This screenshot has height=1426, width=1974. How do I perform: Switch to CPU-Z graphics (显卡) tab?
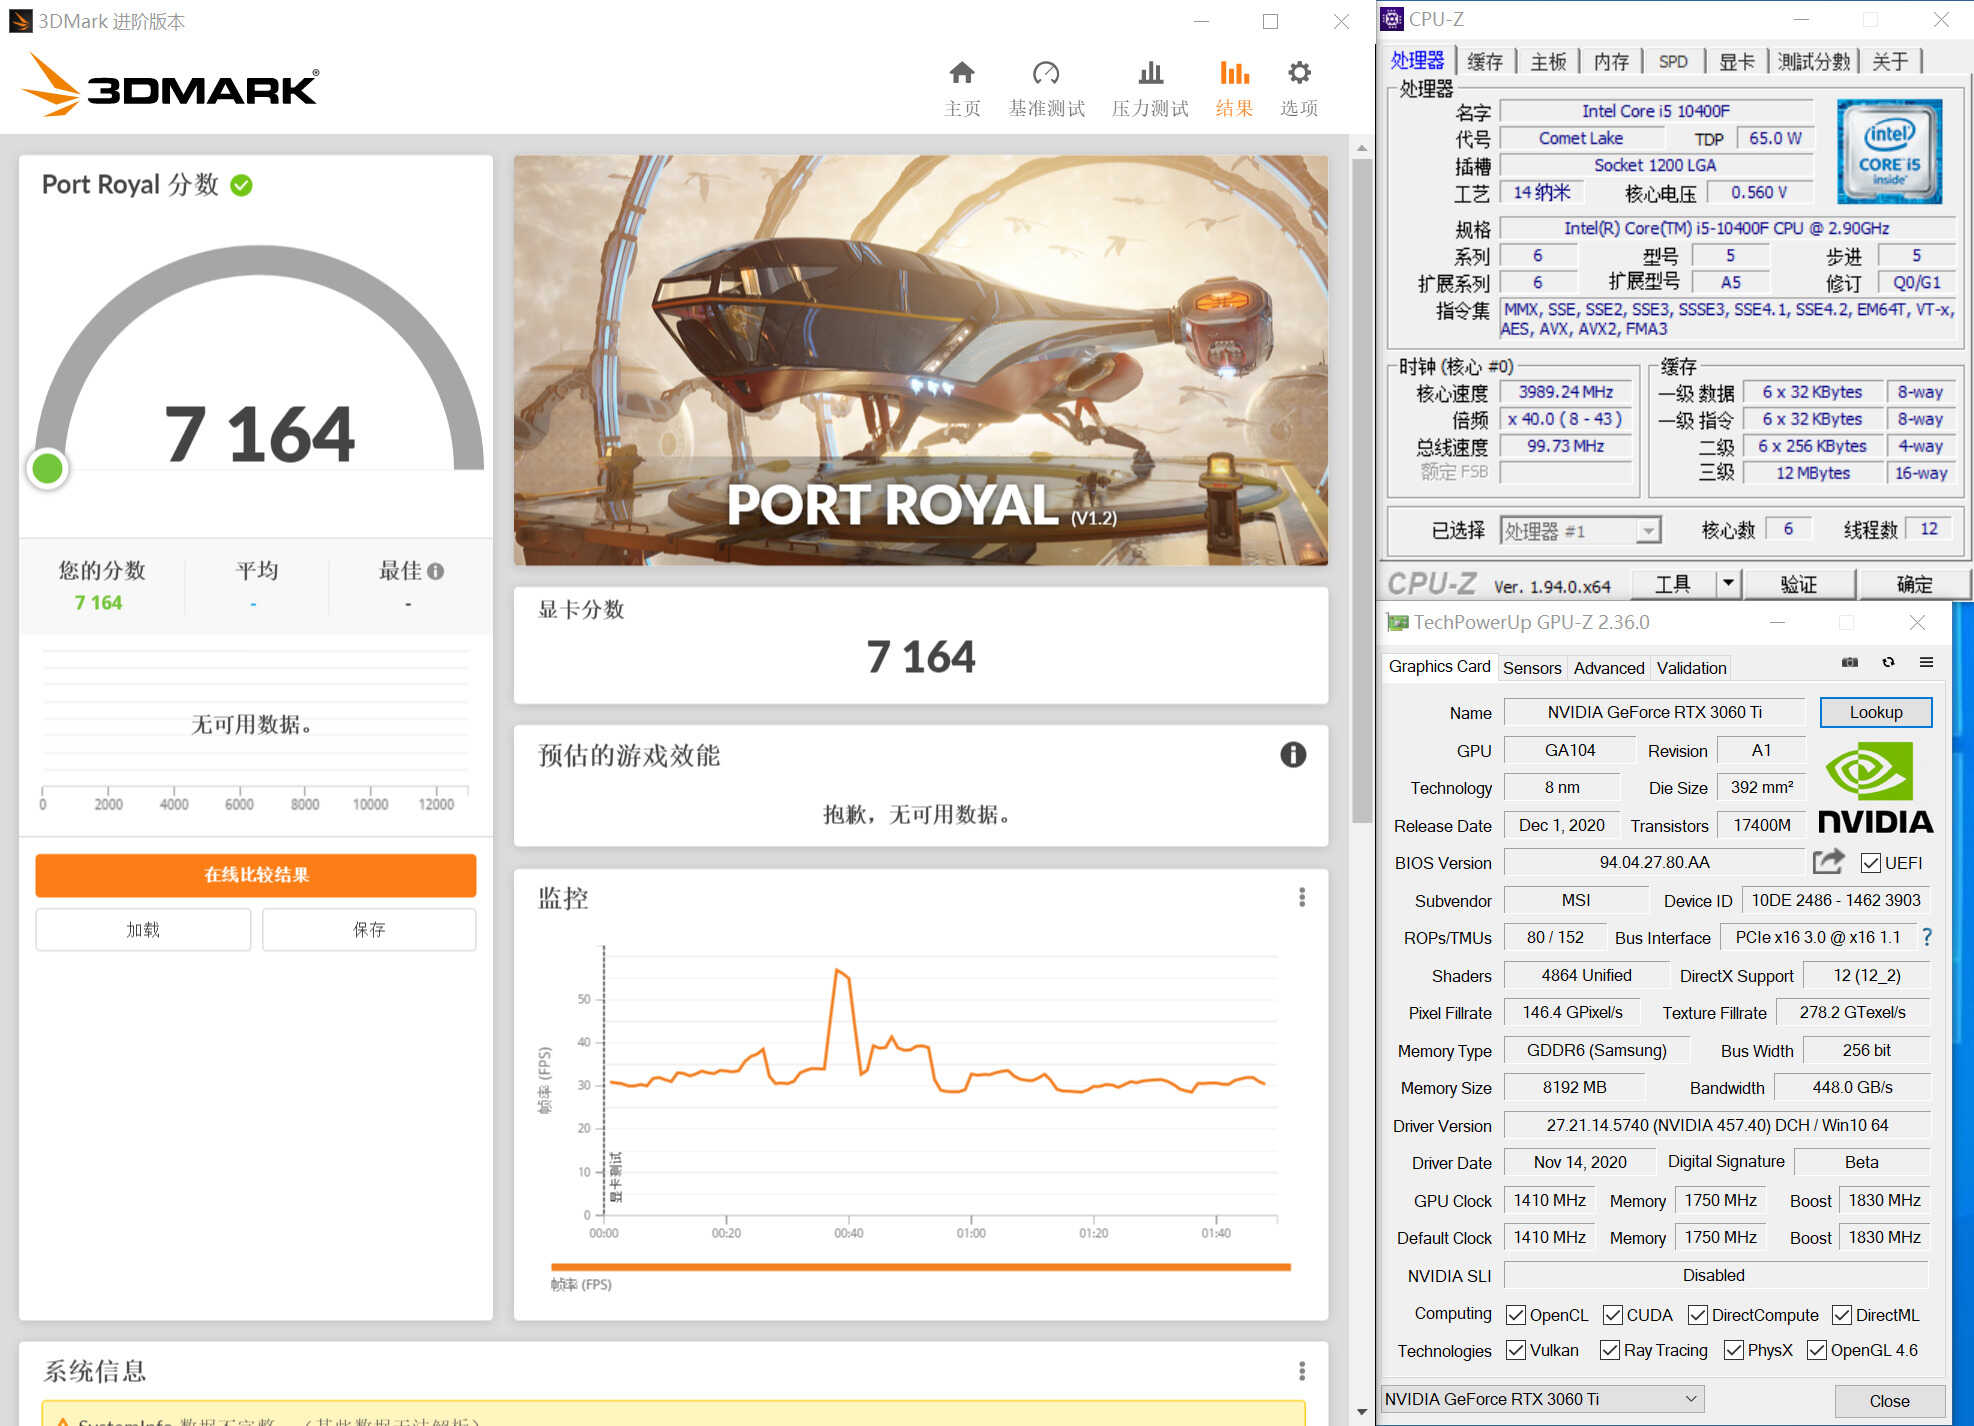tap(1736, 62)
